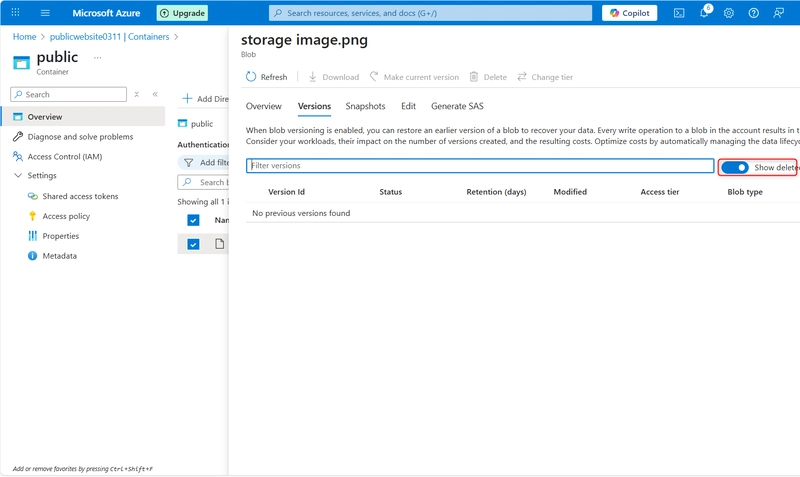Expand the search options arrow beside sidebar search

point(137,94)
